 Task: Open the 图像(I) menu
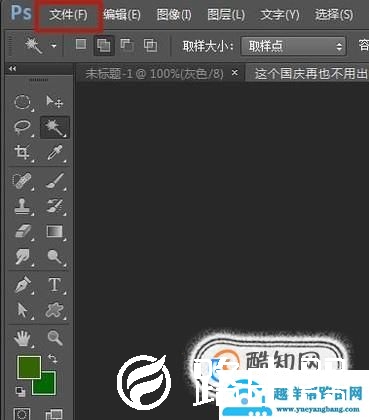(x=174, y=15)
